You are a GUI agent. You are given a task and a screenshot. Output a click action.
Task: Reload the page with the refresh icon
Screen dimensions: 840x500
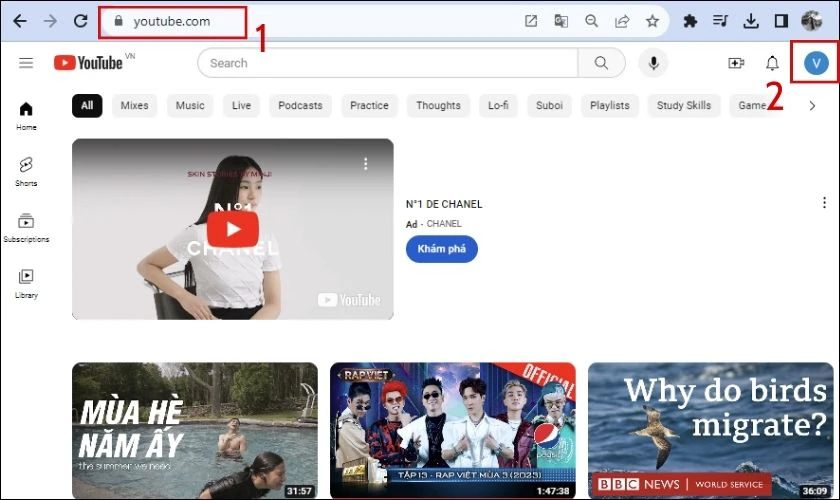80,21
